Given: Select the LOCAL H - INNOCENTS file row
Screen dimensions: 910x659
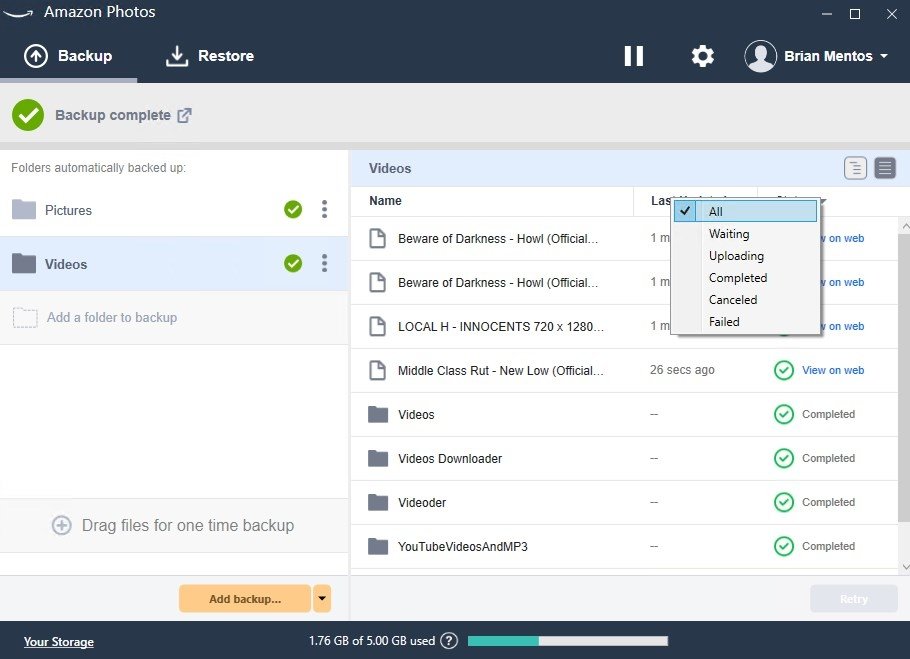Looking at the screenshot, I should 624,327.
